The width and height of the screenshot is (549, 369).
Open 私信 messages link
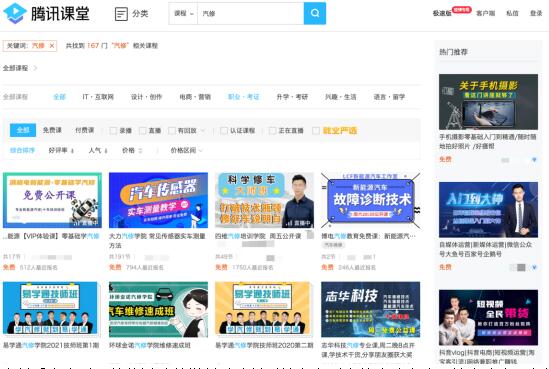512,13
